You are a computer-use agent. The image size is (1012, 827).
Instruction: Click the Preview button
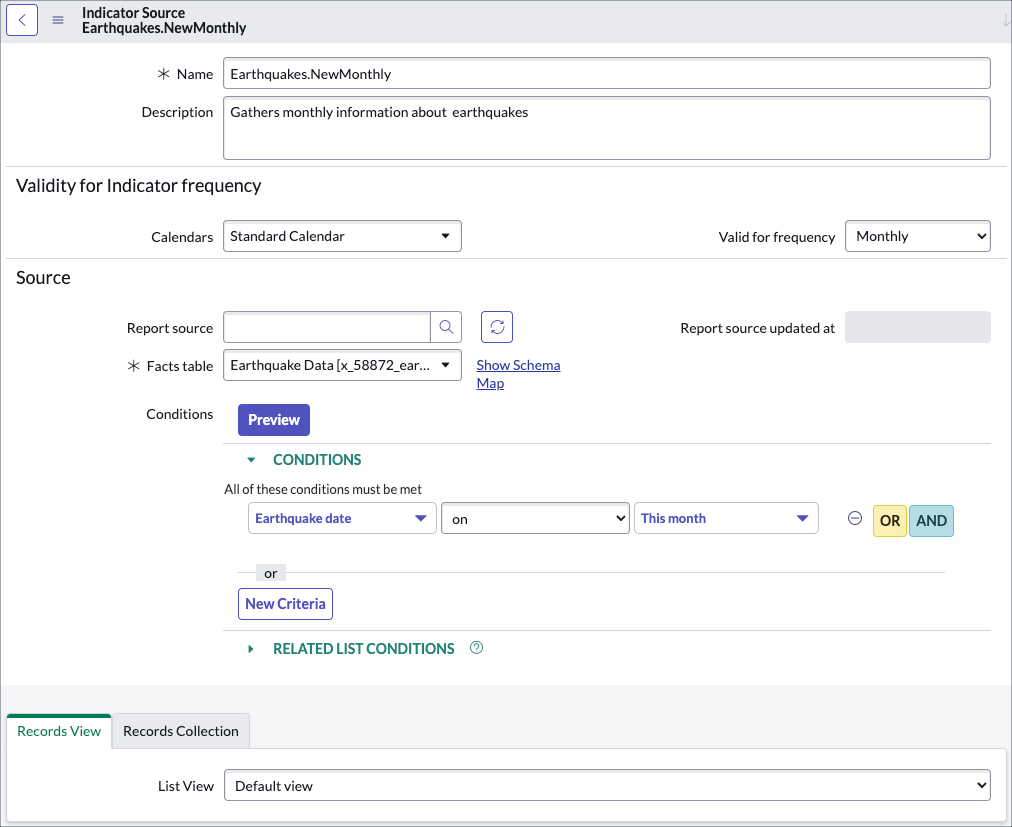tap(273, 419)
